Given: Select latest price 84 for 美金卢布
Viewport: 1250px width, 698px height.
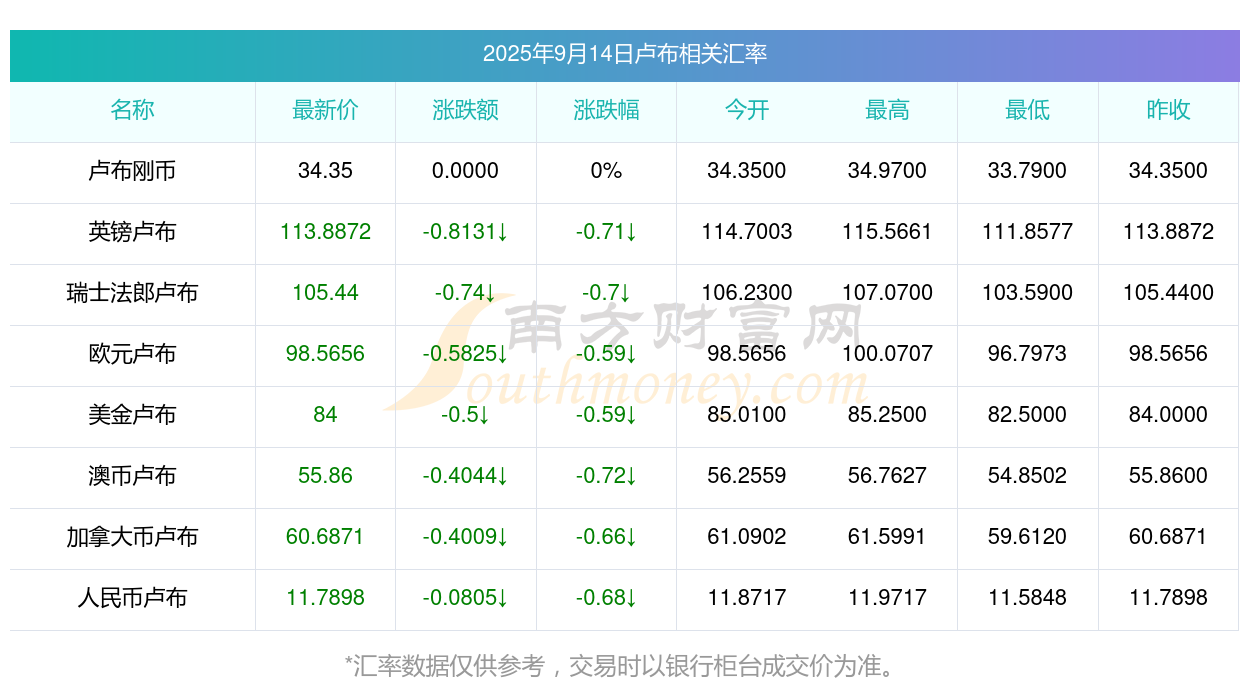Looking at the screenshot, I should pyautogui.click(x=325, y=415).
